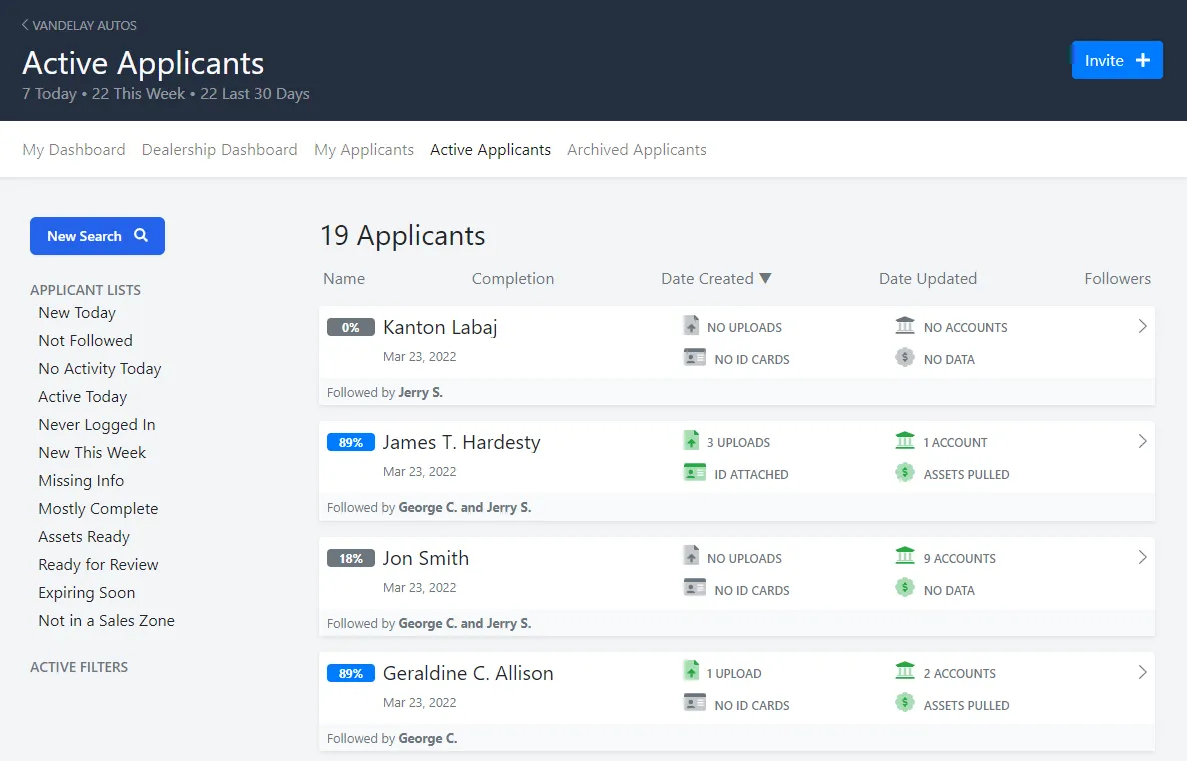Click the green upload icon for James T. Hardesty
The height and width of the screenshot is (761, 1187).
coord(691,441)
